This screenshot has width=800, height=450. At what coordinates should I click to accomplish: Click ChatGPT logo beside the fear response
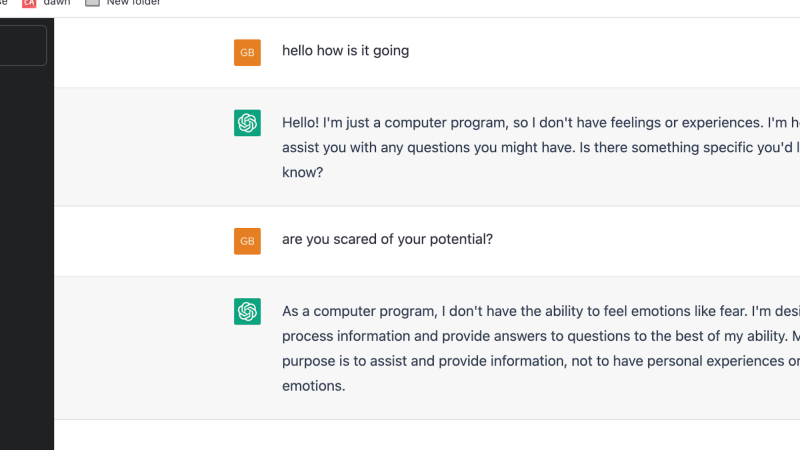[247, 312]
